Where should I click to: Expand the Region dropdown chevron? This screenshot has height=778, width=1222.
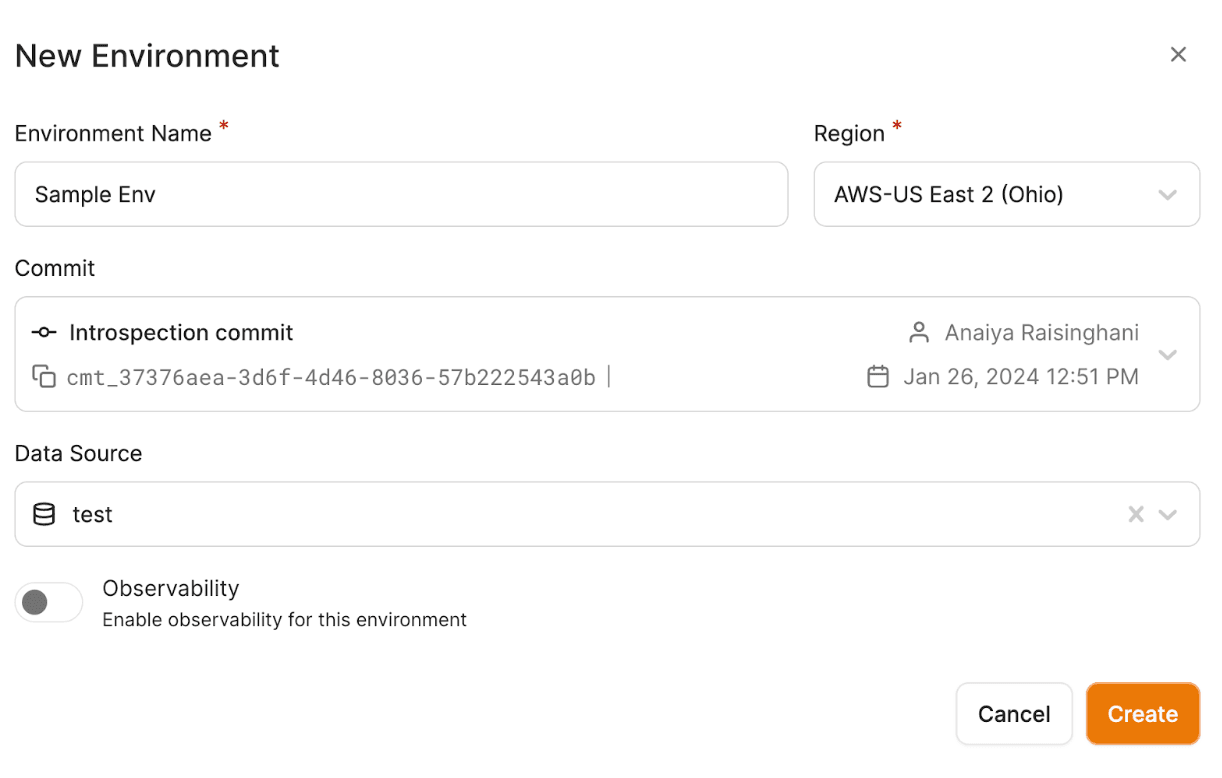click(x=1167, y=195)
